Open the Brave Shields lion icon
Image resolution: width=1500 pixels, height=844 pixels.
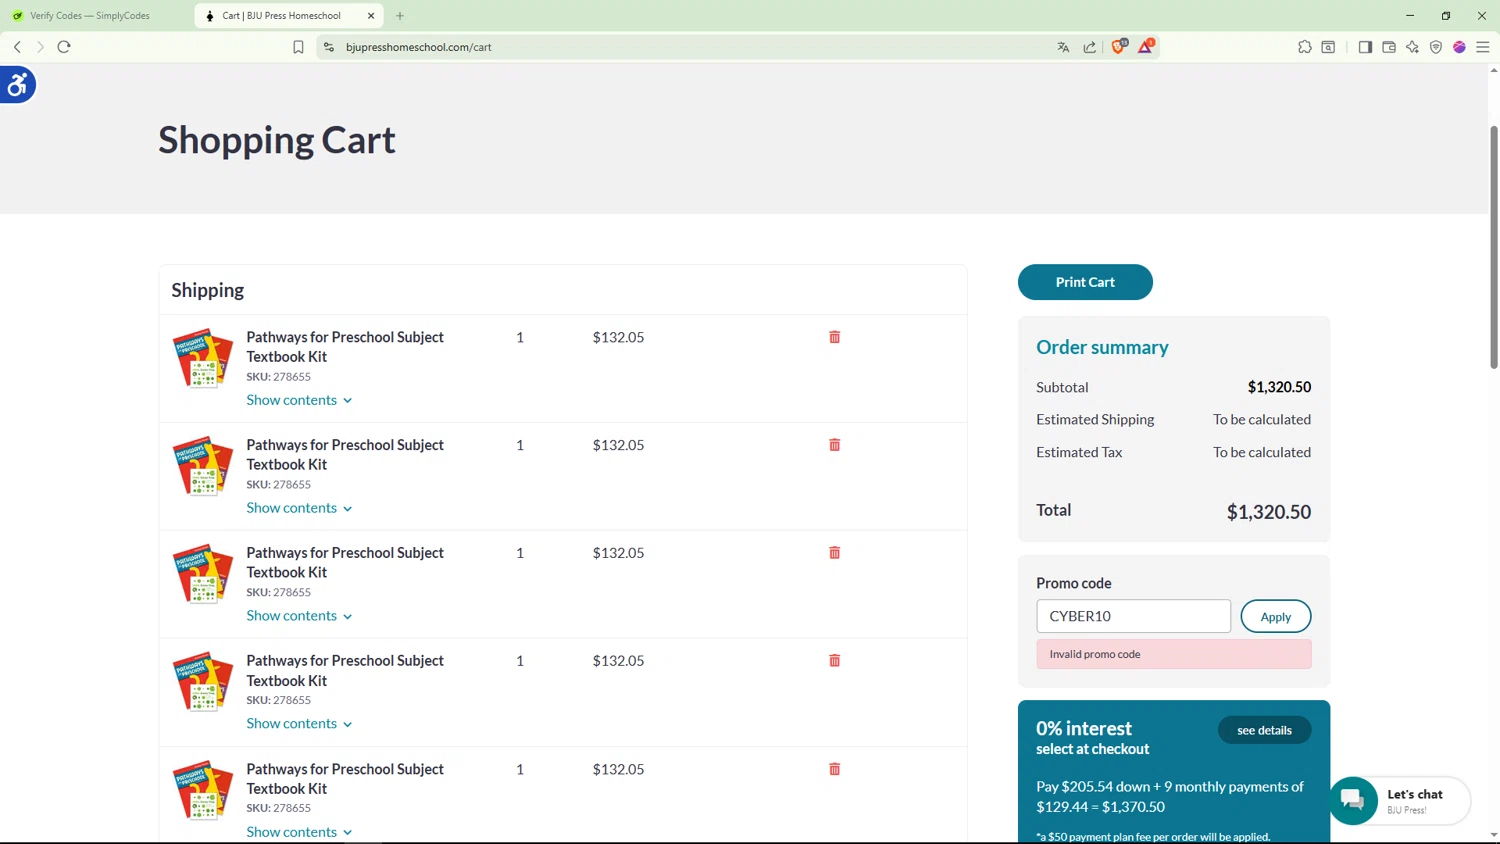coord(1119,46)
